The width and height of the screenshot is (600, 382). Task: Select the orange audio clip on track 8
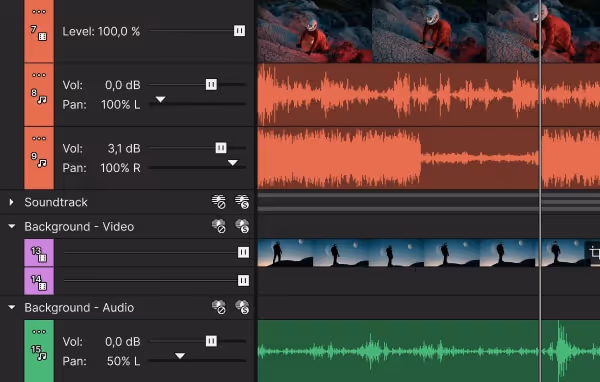coord(429,95)
